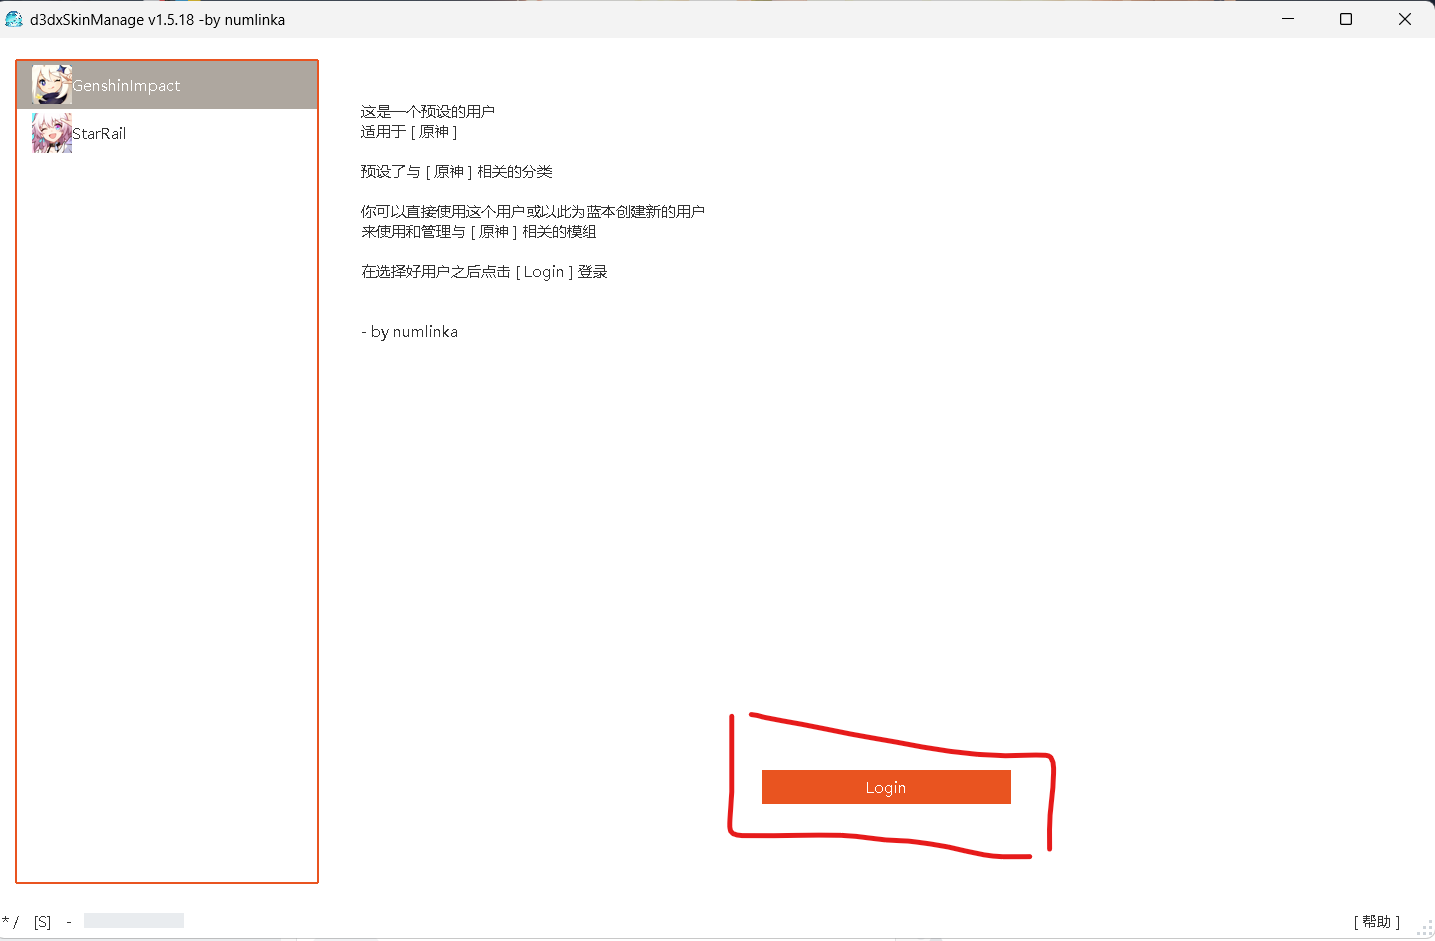This screenshot has height=941, width=1435.
Task: Minimize the d3dxSkinManage window
Action: (x=1288, y=19)
